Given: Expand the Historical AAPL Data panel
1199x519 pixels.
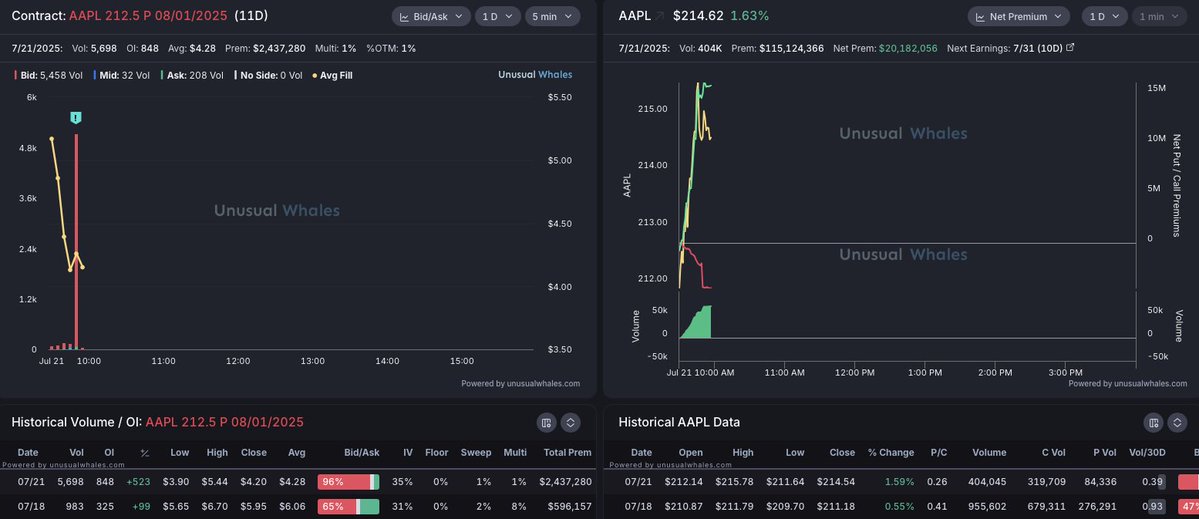Looking at the screenshot, I should (1177, 422).
